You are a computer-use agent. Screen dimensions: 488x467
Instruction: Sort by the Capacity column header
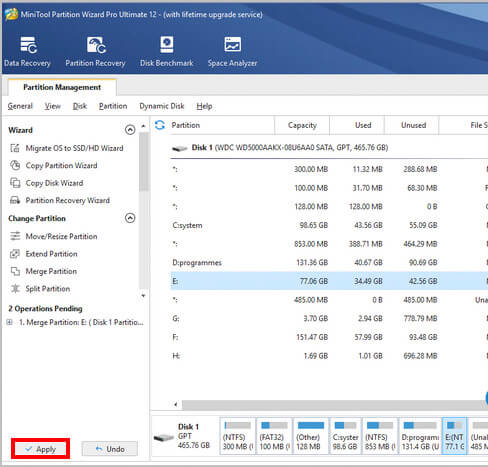[302, 125]
